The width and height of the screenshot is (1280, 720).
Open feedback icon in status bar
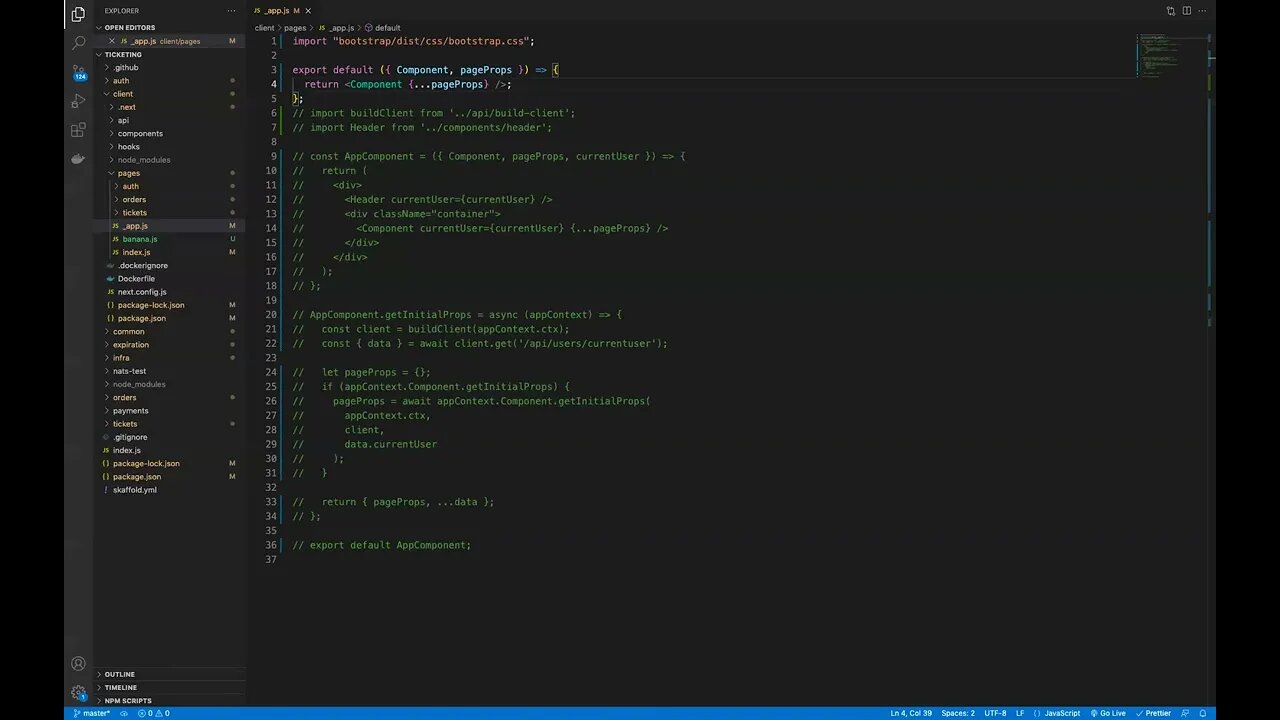click(1187, 713)
